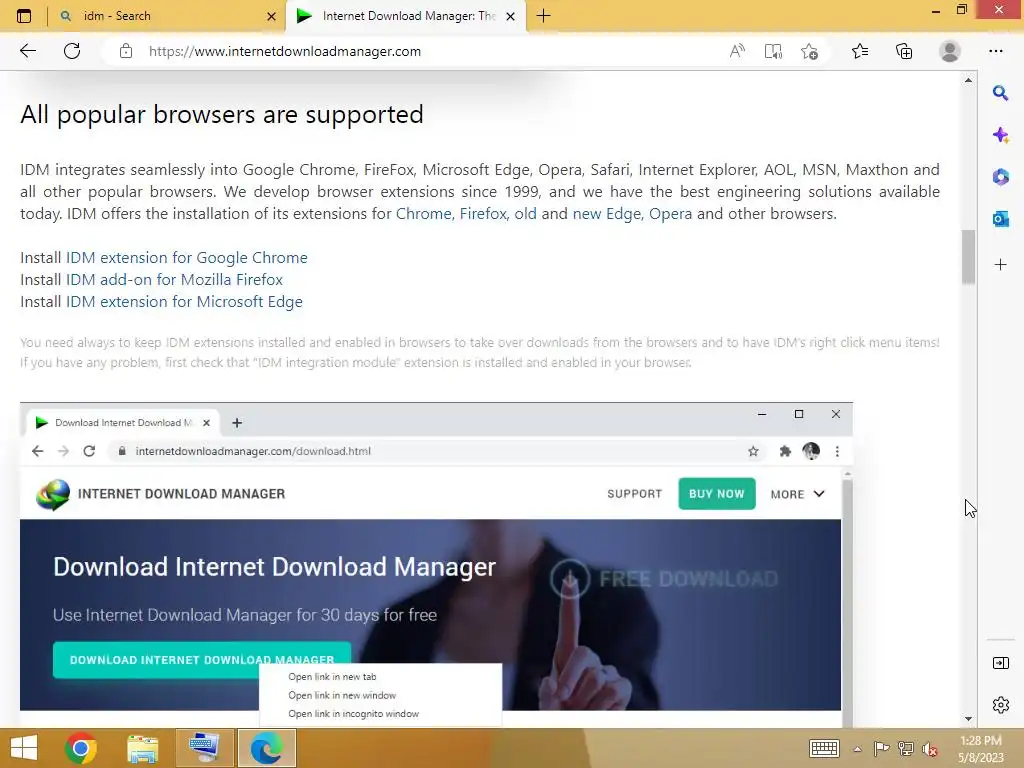Follow the 'new Edge' link
The height and width of the screenshot is (768, 1024).
pos(607,214)
